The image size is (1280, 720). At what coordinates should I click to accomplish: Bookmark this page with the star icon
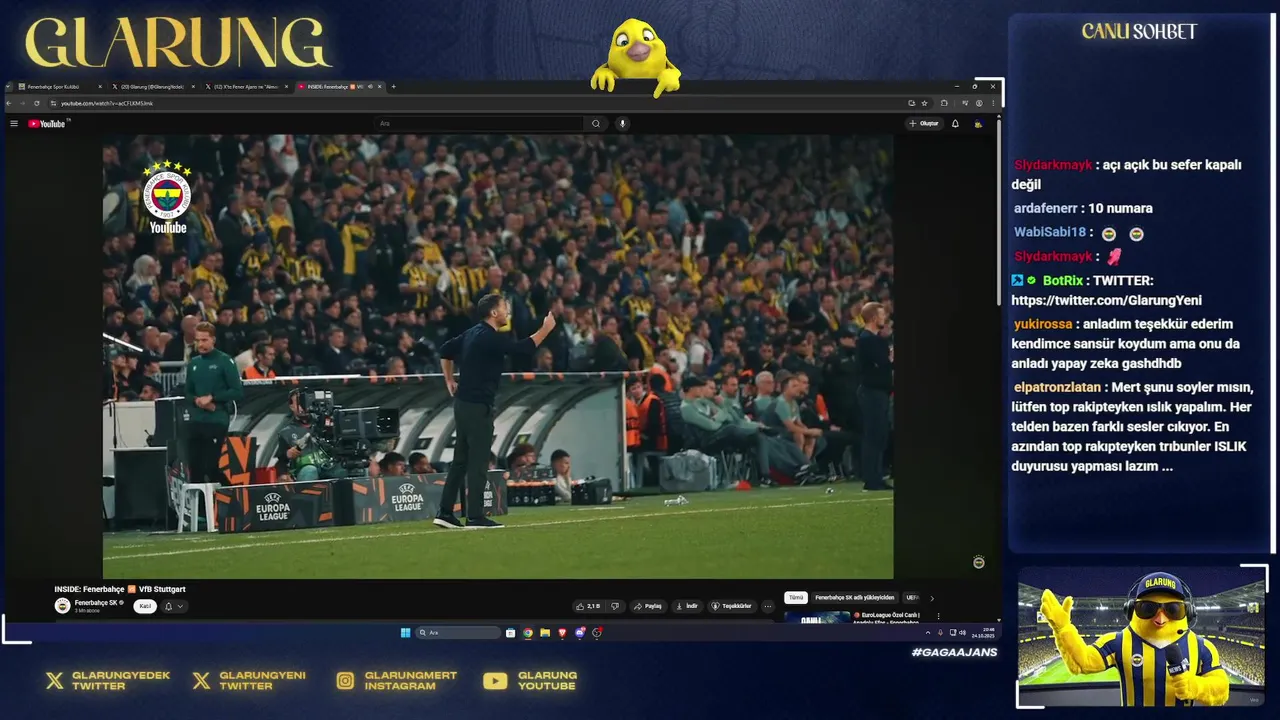[924, 103]
